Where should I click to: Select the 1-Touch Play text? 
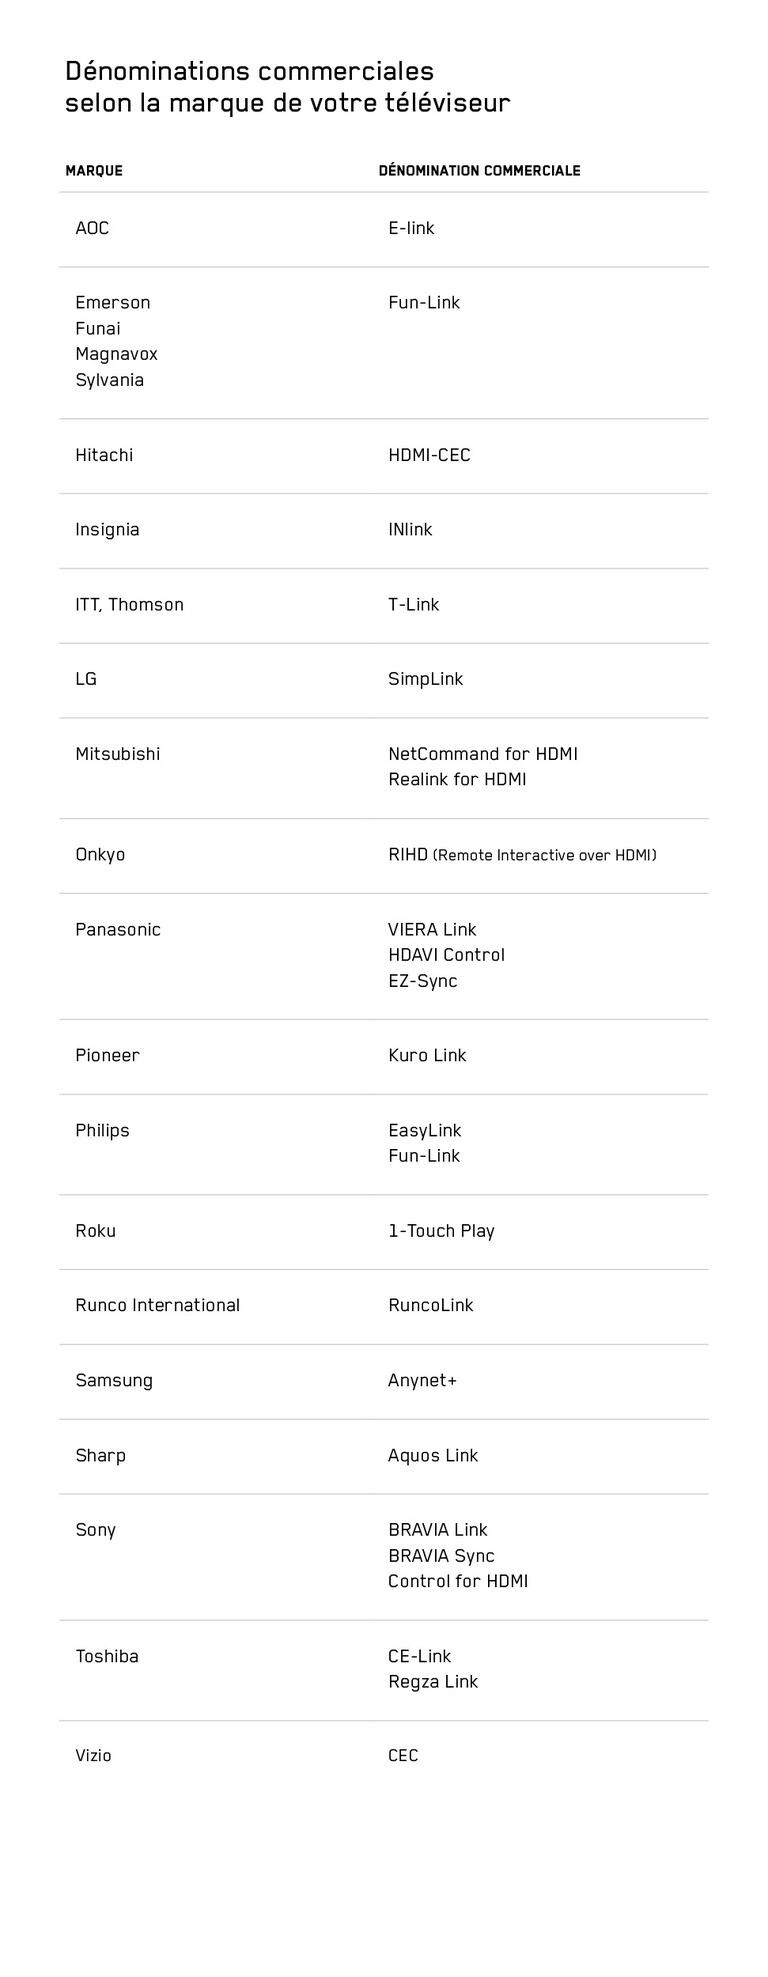(x=441, y=1231)
